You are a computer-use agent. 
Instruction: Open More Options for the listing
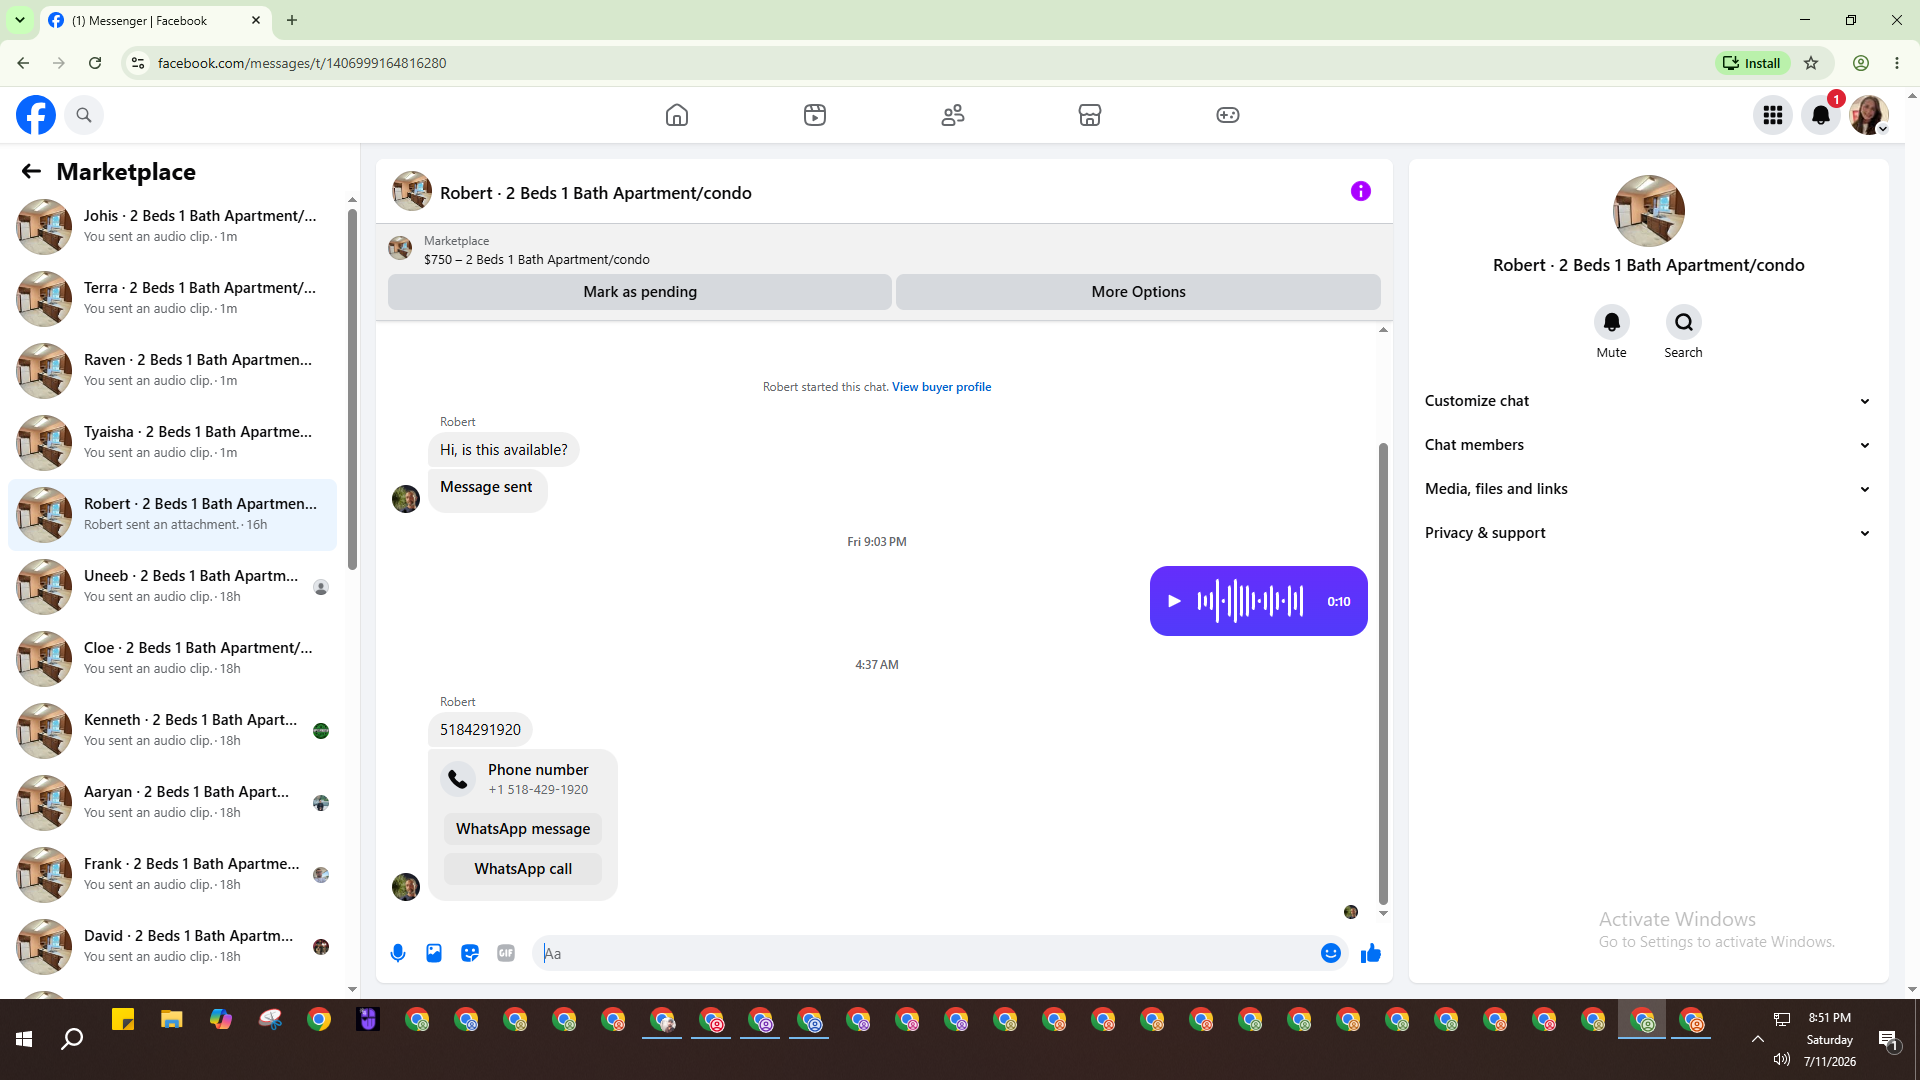coord(1138,292)
